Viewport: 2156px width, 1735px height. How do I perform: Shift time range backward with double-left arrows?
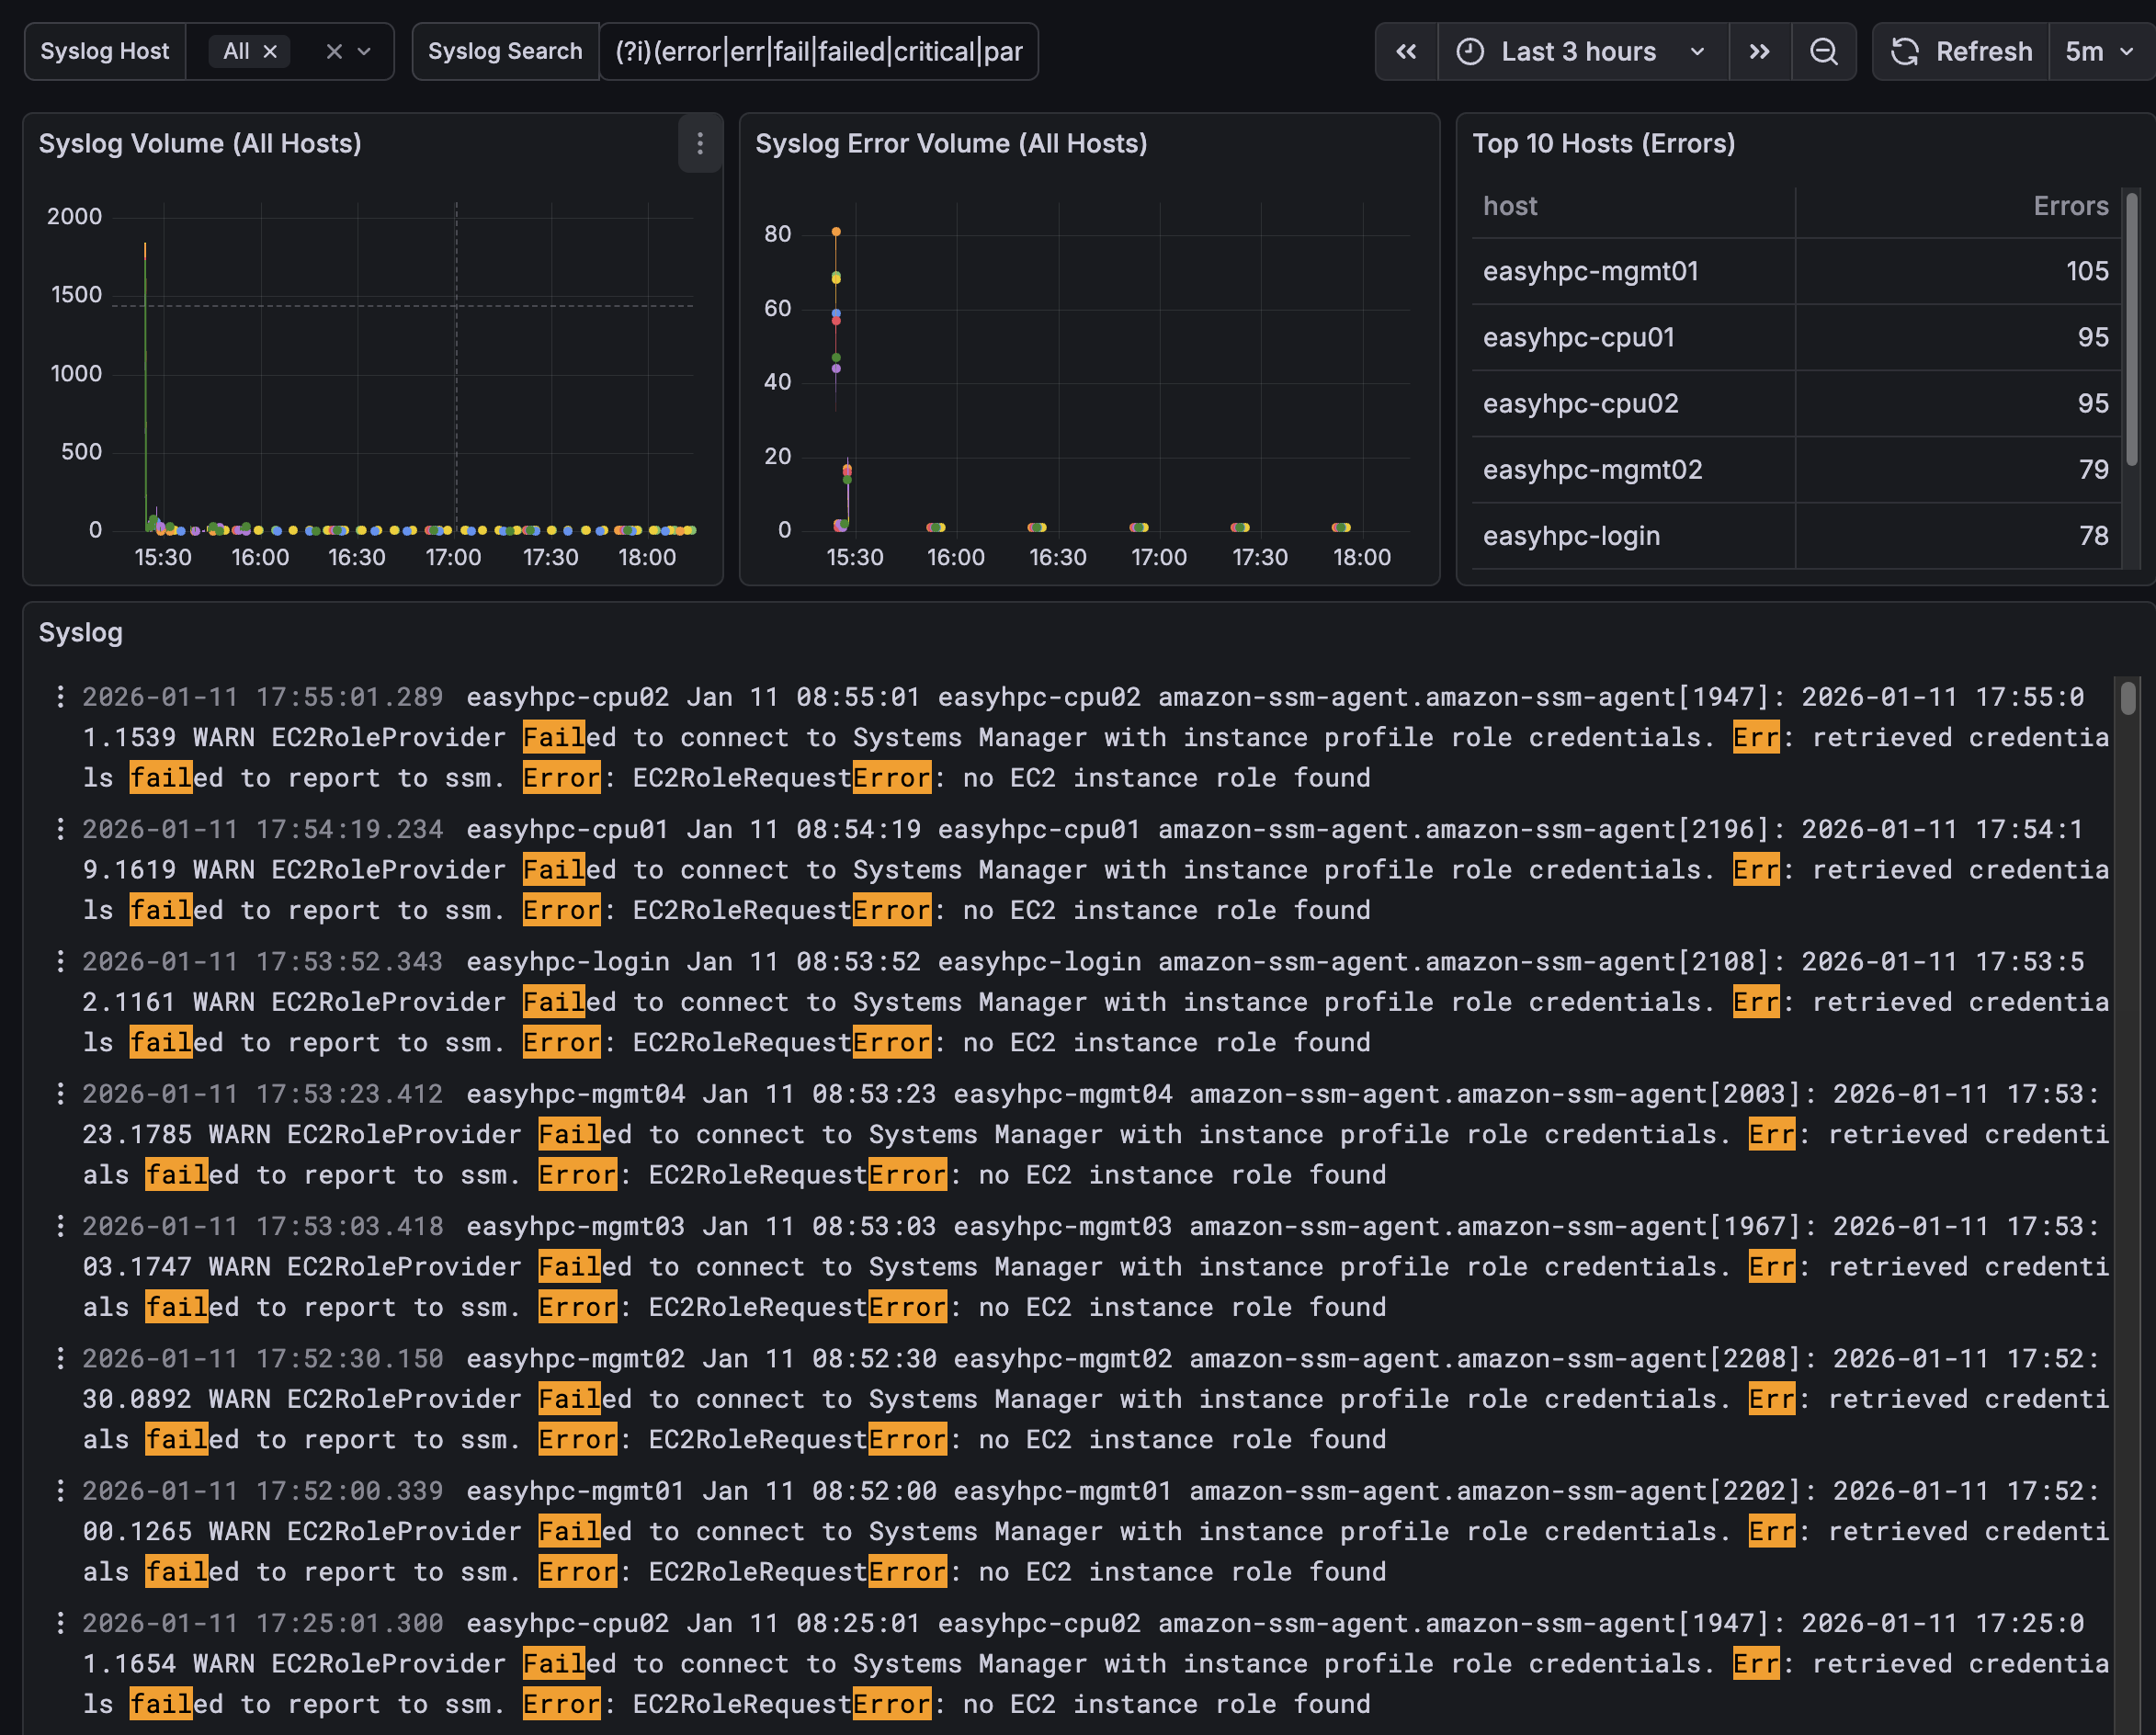click(x=1406, y=52)
